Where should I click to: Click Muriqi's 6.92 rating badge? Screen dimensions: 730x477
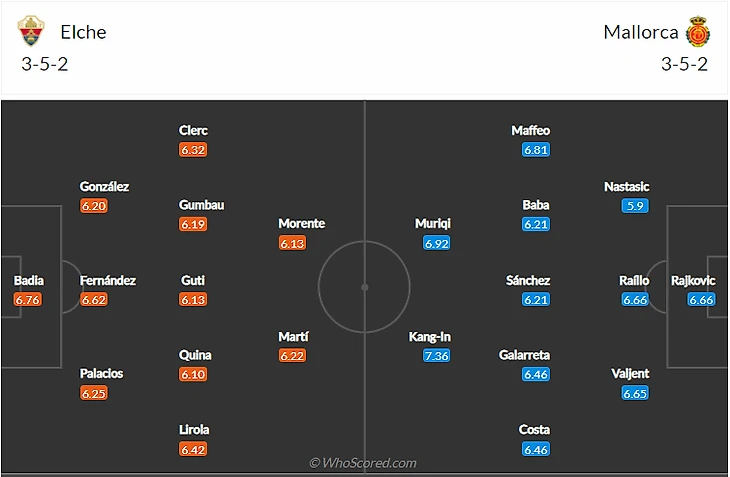pos(436,243)
